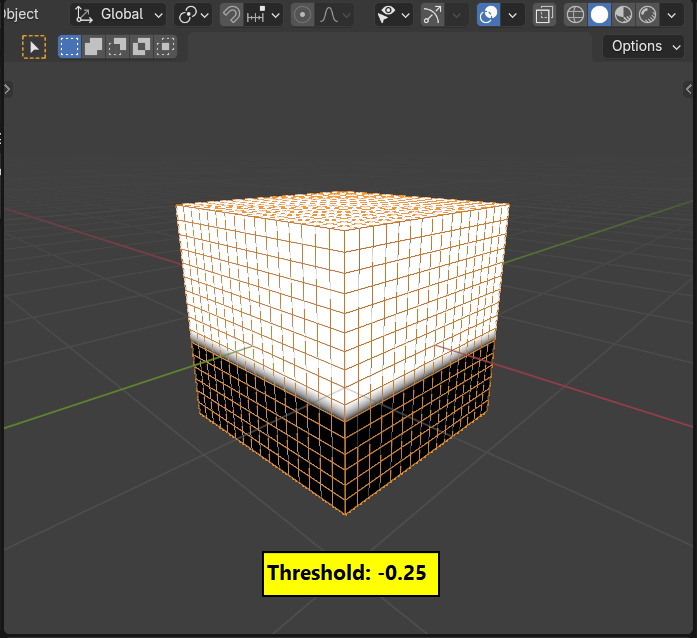Choose the Intersect selection mode
This screenshot has height=638, width=697.
165,46
